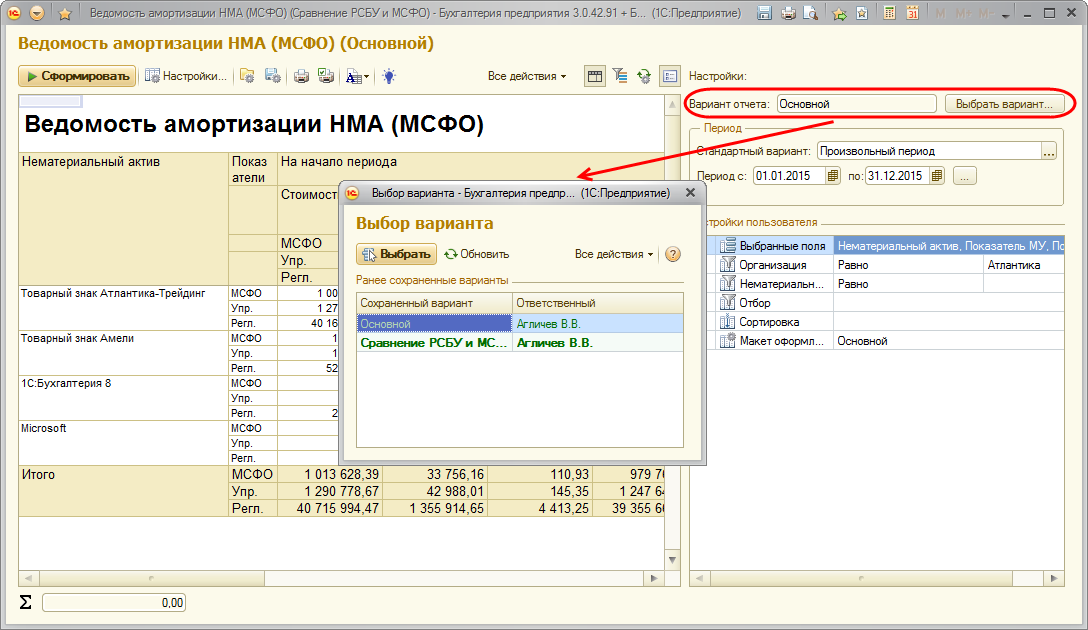Click Выбрать вариант... button

1003,104
